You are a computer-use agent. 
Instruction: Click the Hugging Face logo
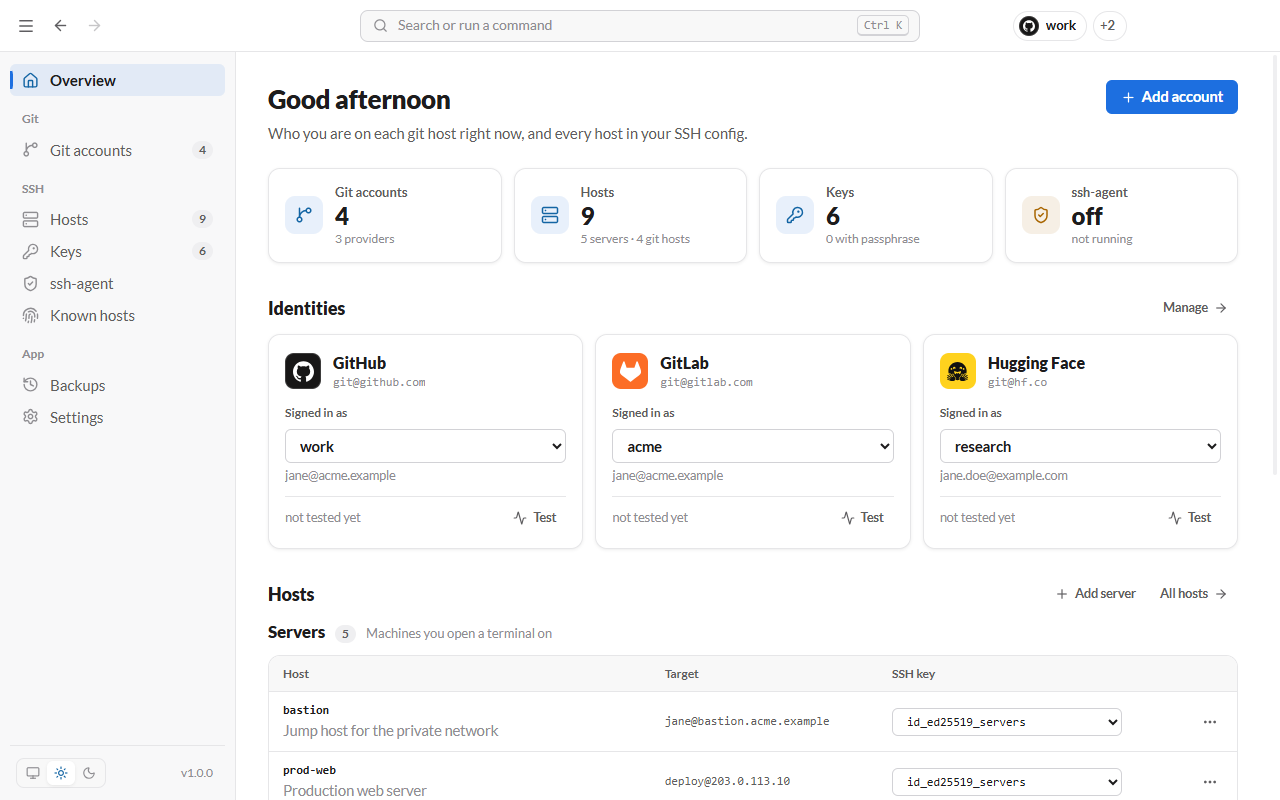[x=958, y=371]
